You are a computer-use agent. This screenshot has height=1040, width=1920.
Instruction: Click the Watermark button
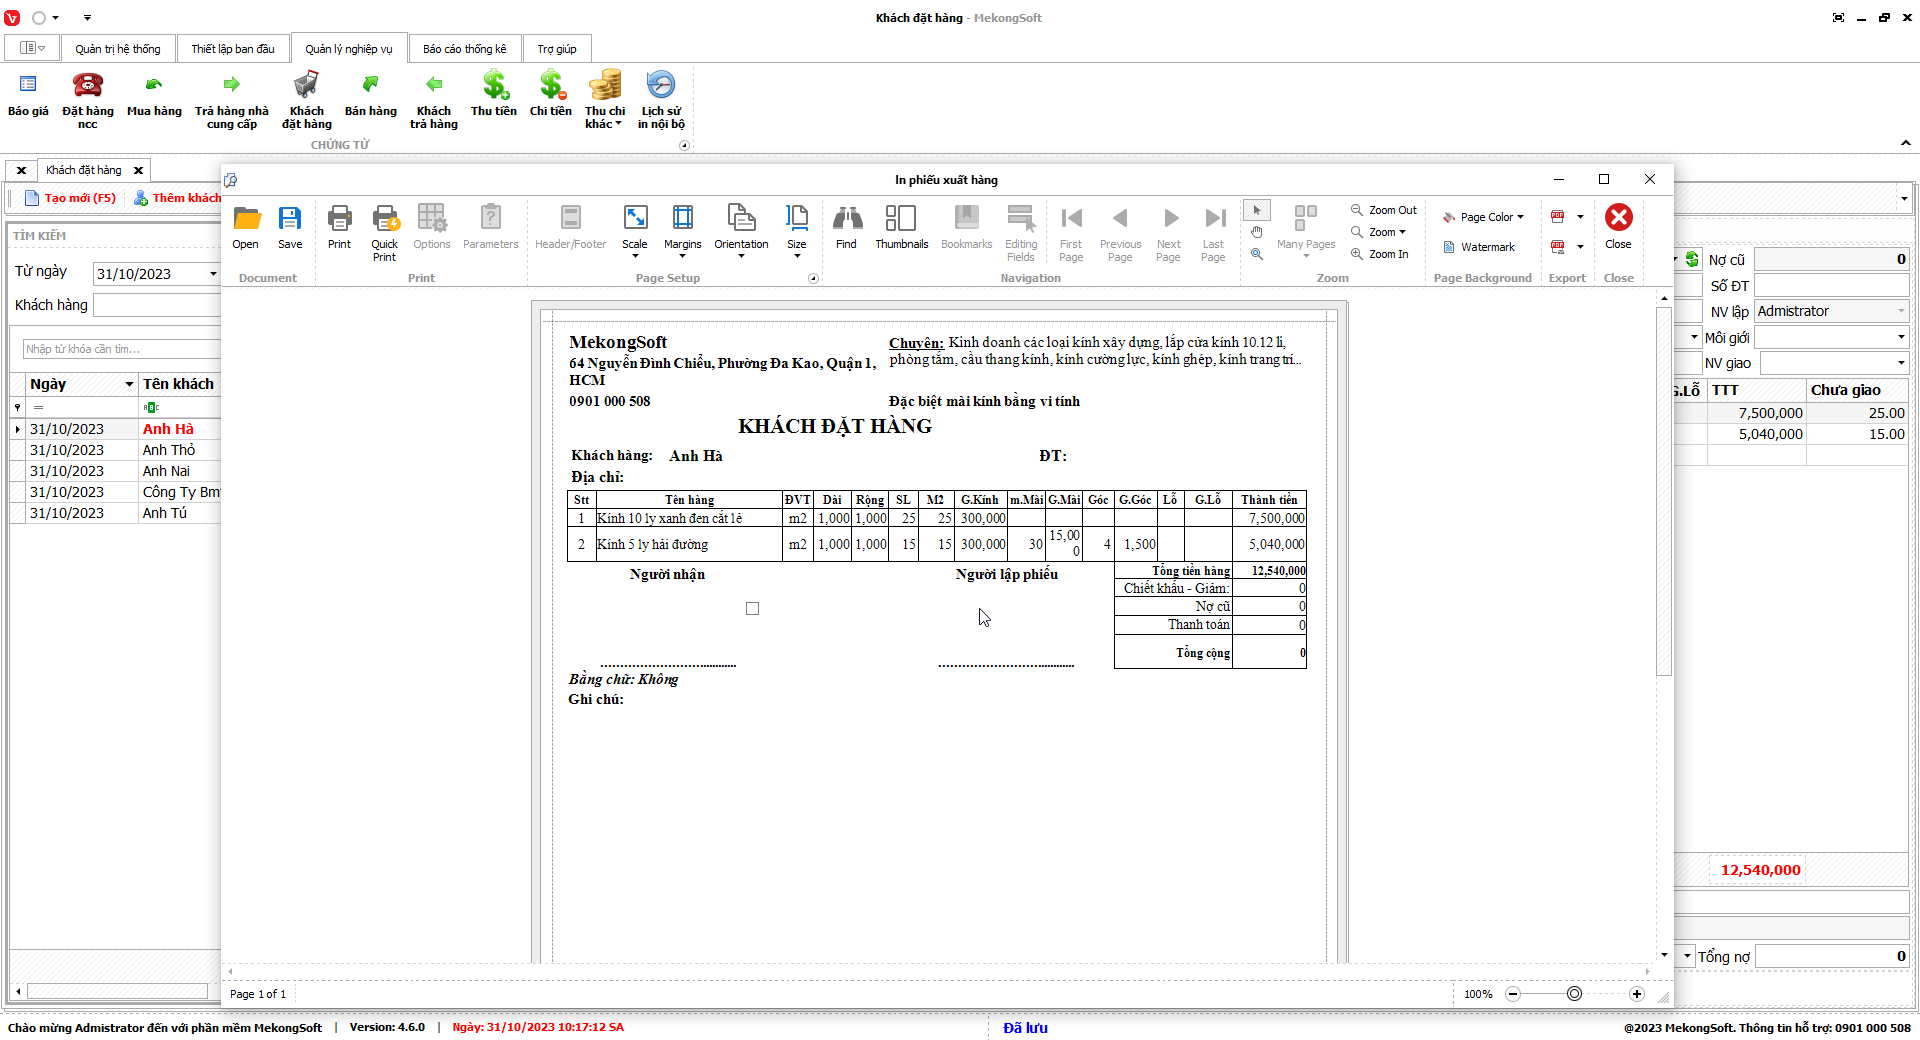pos(1479,247)
